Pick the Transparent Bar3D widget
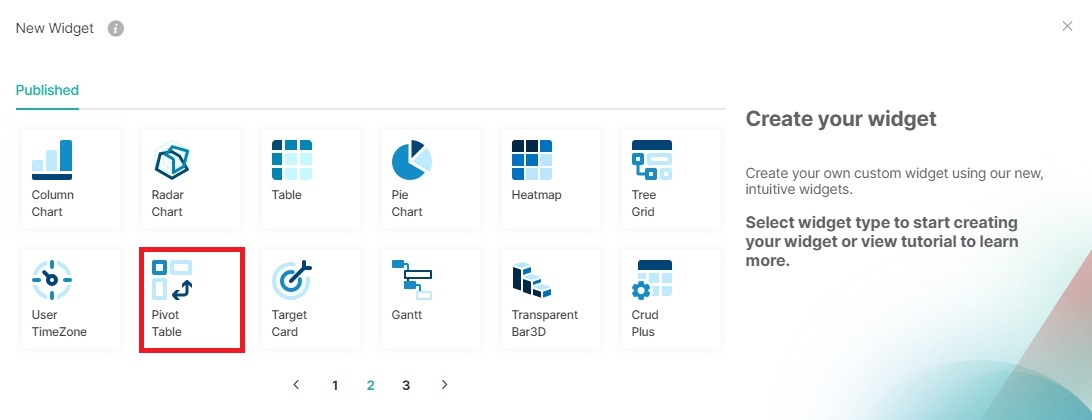The image size is (1092, 420). [551, 299]
